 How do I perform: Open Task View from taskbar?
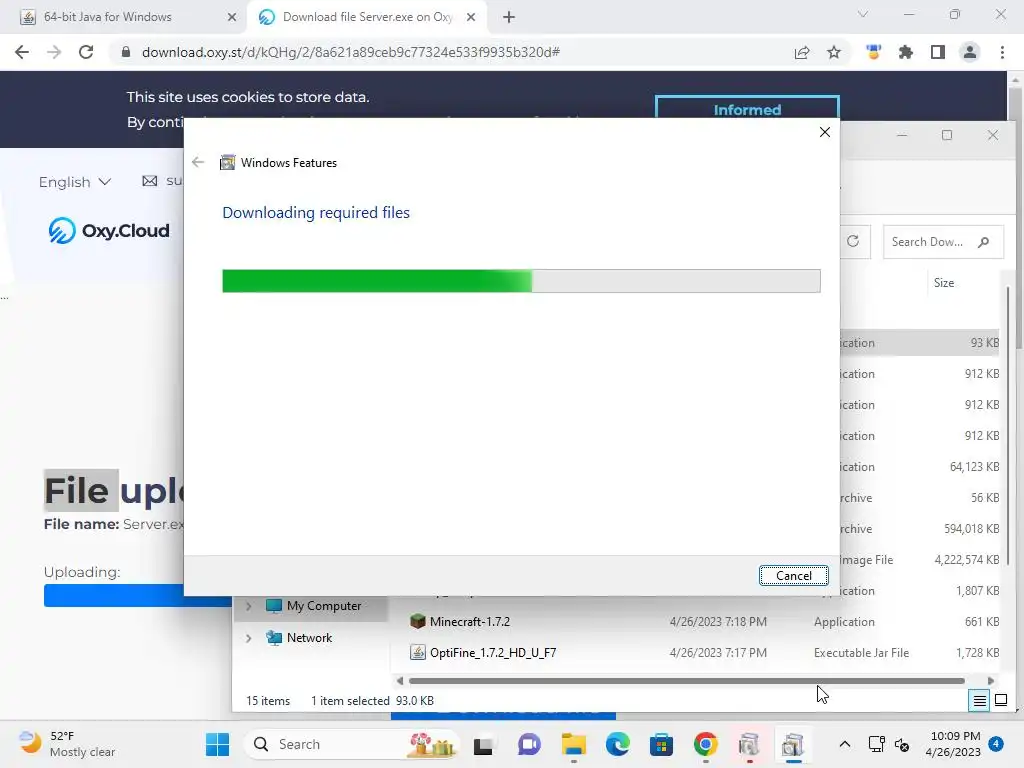tap(483, 744)
